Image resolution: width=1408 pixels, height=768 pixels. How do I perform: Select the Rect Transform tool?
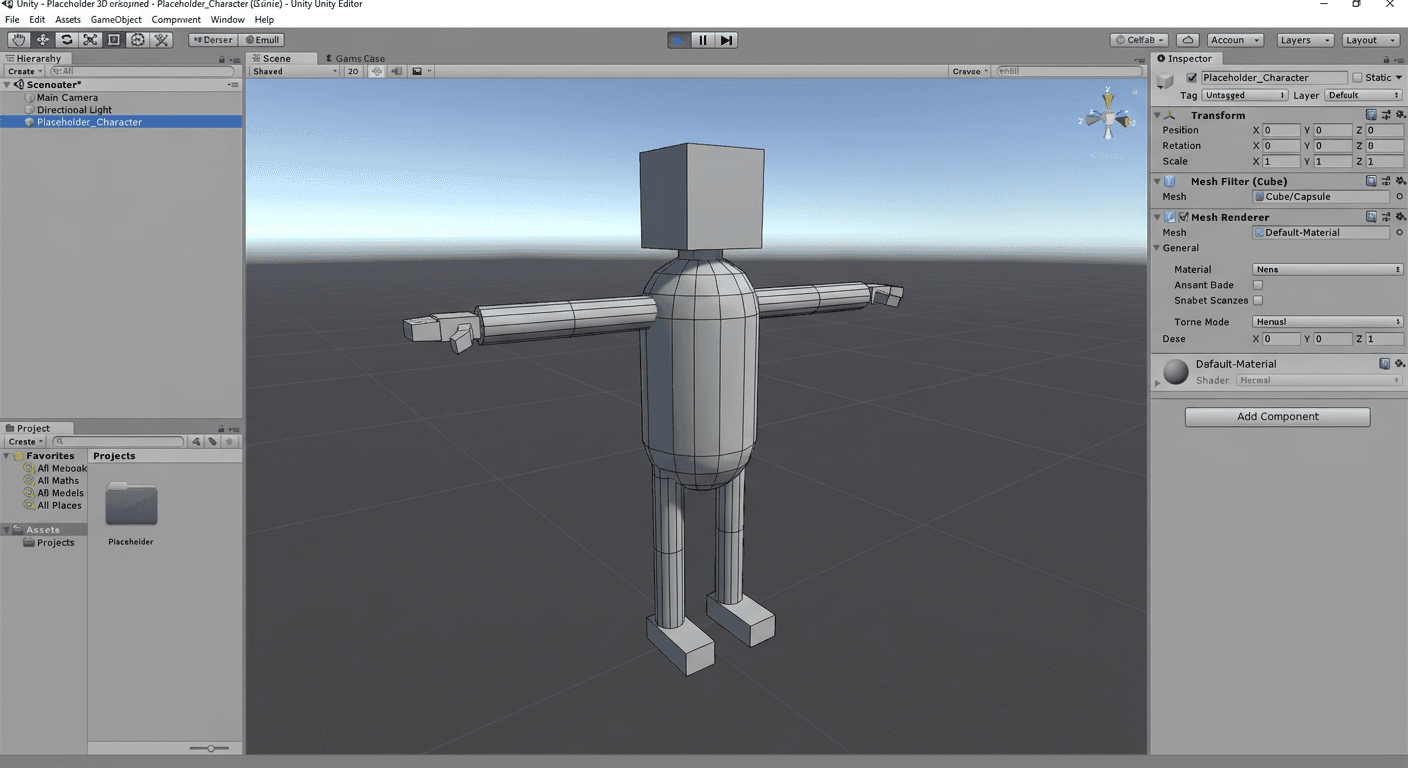113,39
